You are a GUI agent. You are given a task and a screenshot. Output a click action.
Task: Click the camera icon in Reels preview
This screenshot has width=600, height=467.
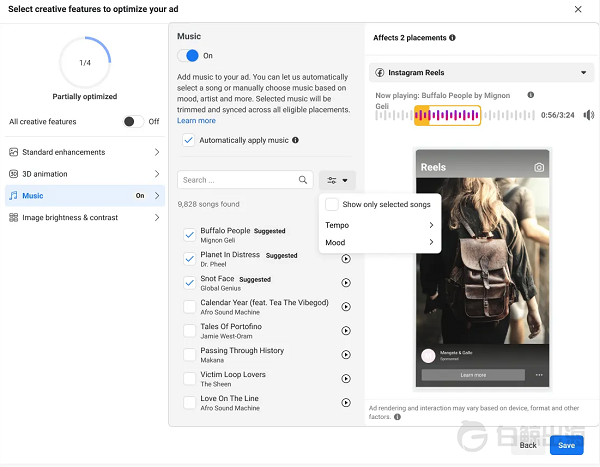click(539, 167)
